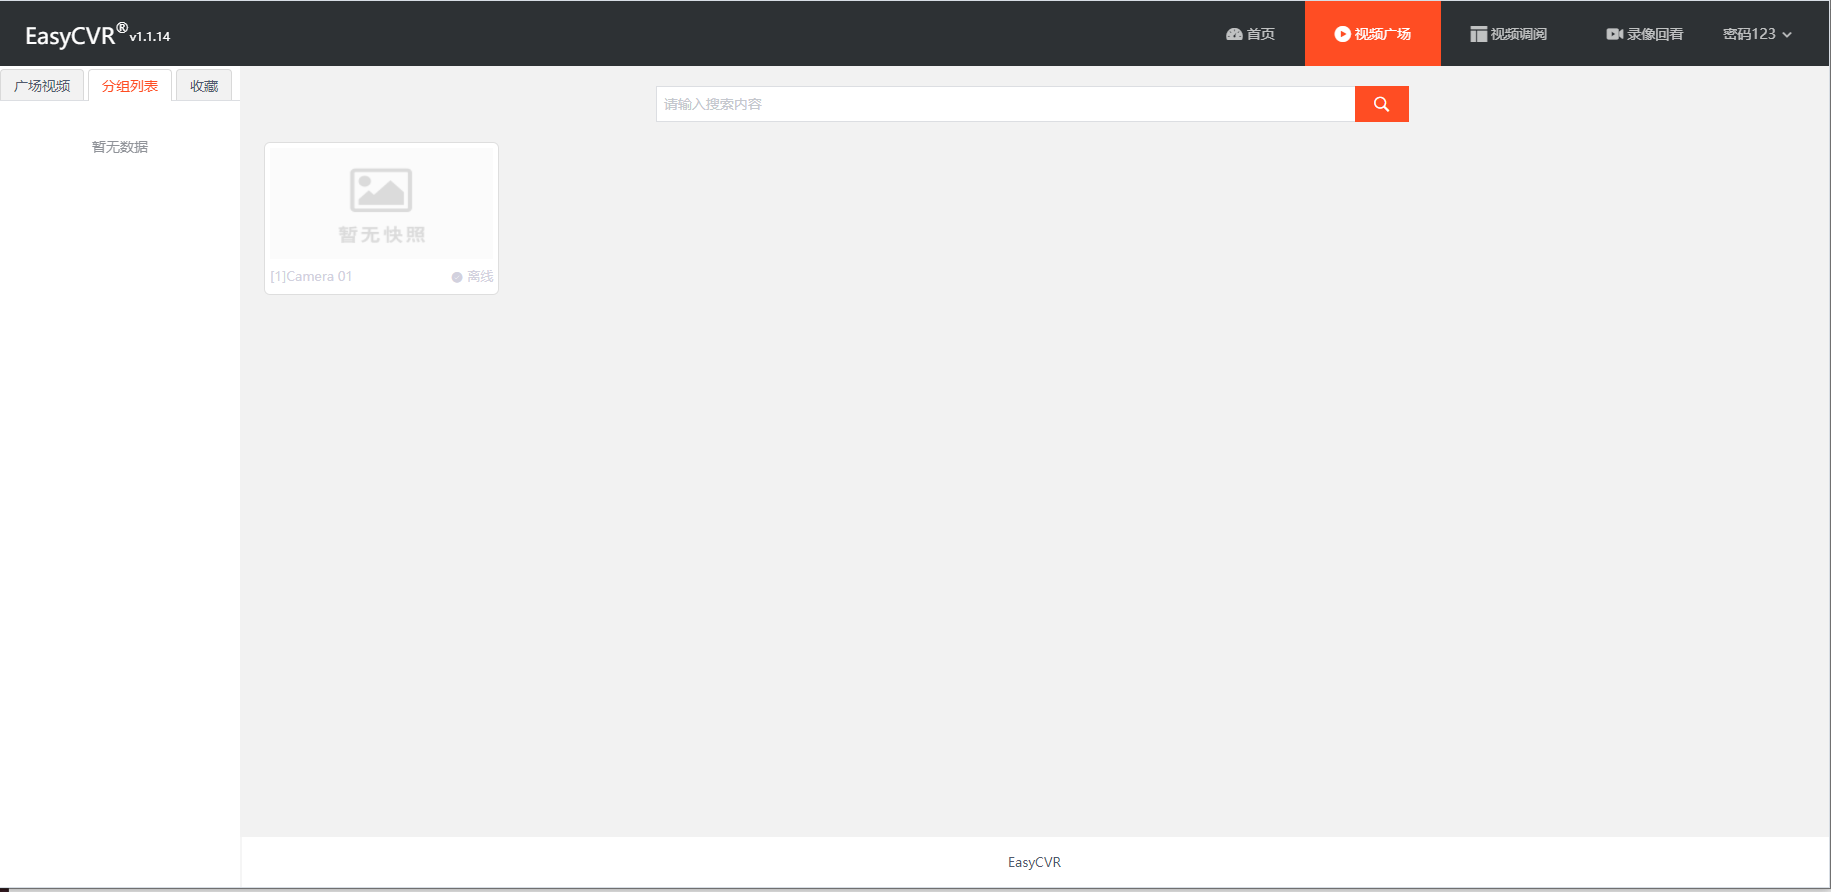Screen dimensions: 1831x892
Task: Go to the 首页 home page
Action: 1250,34
